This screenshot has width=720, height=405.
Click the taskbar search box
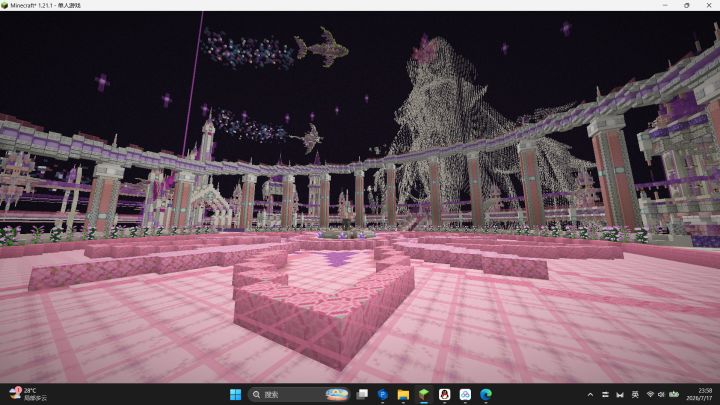pyautogui.click(x=299, y=394)
